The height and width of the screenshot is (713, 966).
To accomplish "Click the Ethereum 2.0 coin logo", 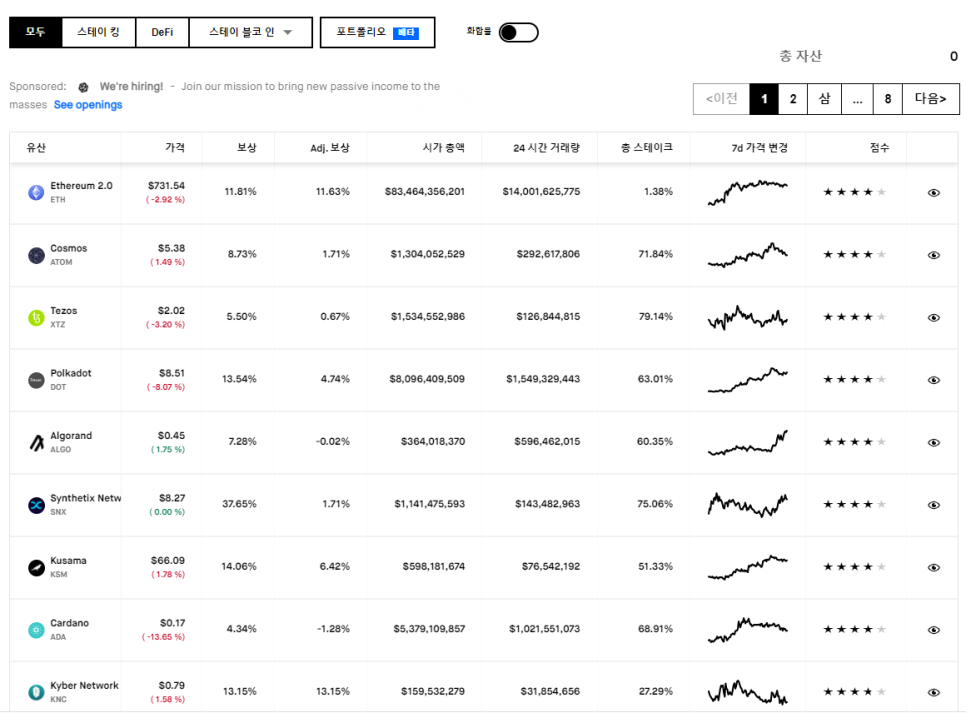I will coord(36,192).
